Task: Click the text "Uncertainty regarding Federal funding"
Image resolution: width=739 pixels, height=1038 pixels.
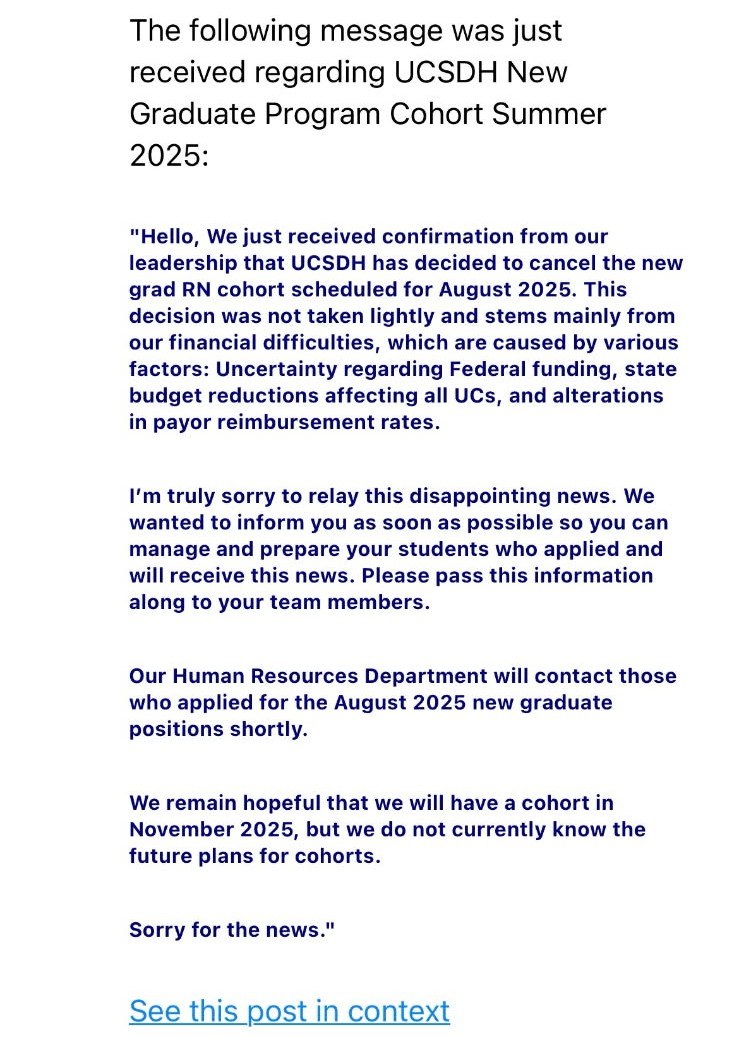Action: 417,369
